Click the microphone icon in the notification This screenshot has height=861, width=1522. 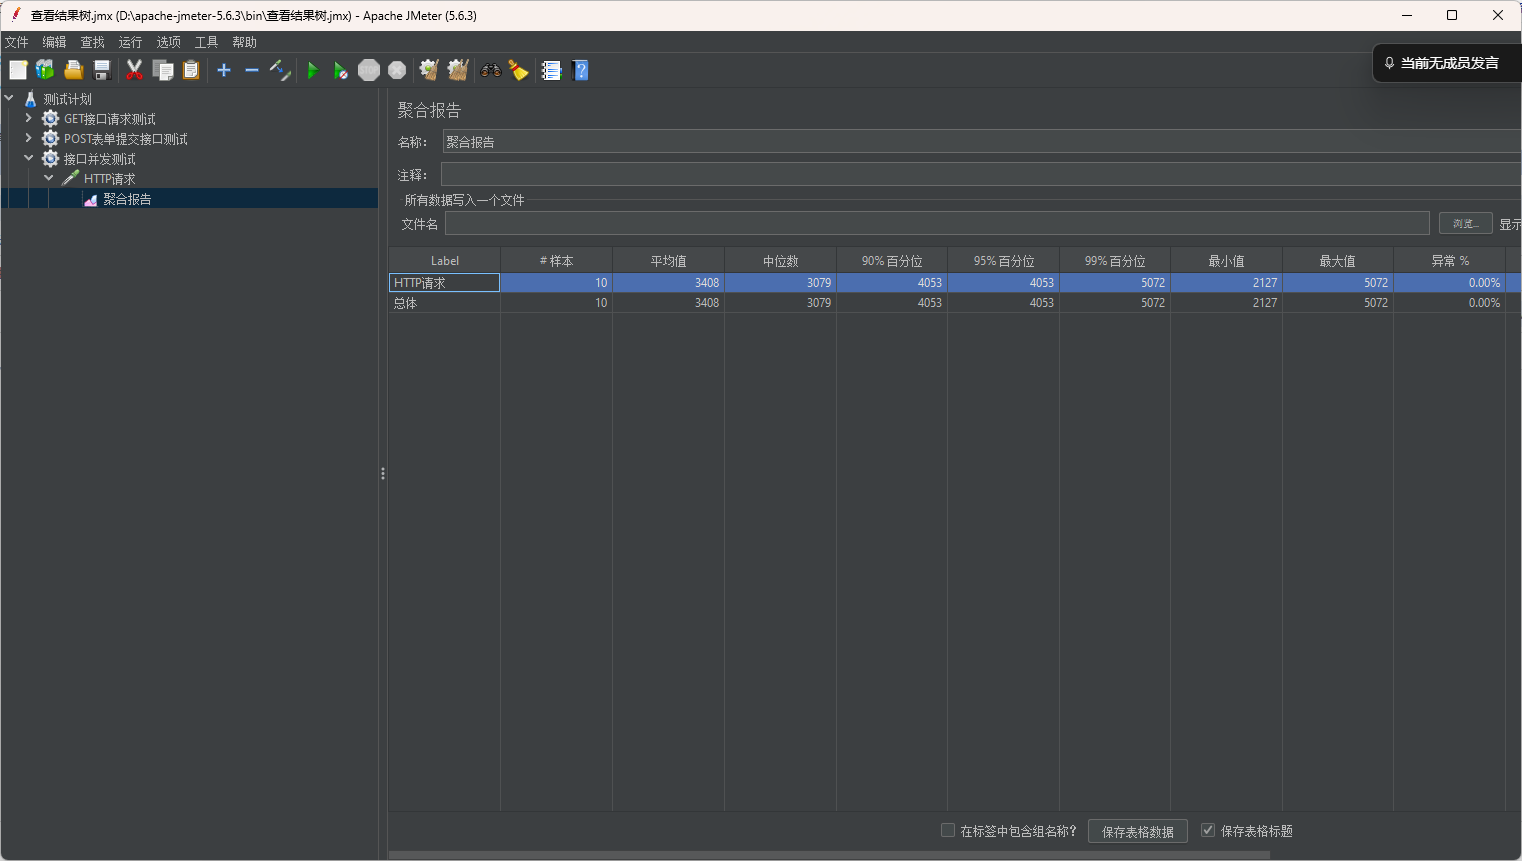1389,63
